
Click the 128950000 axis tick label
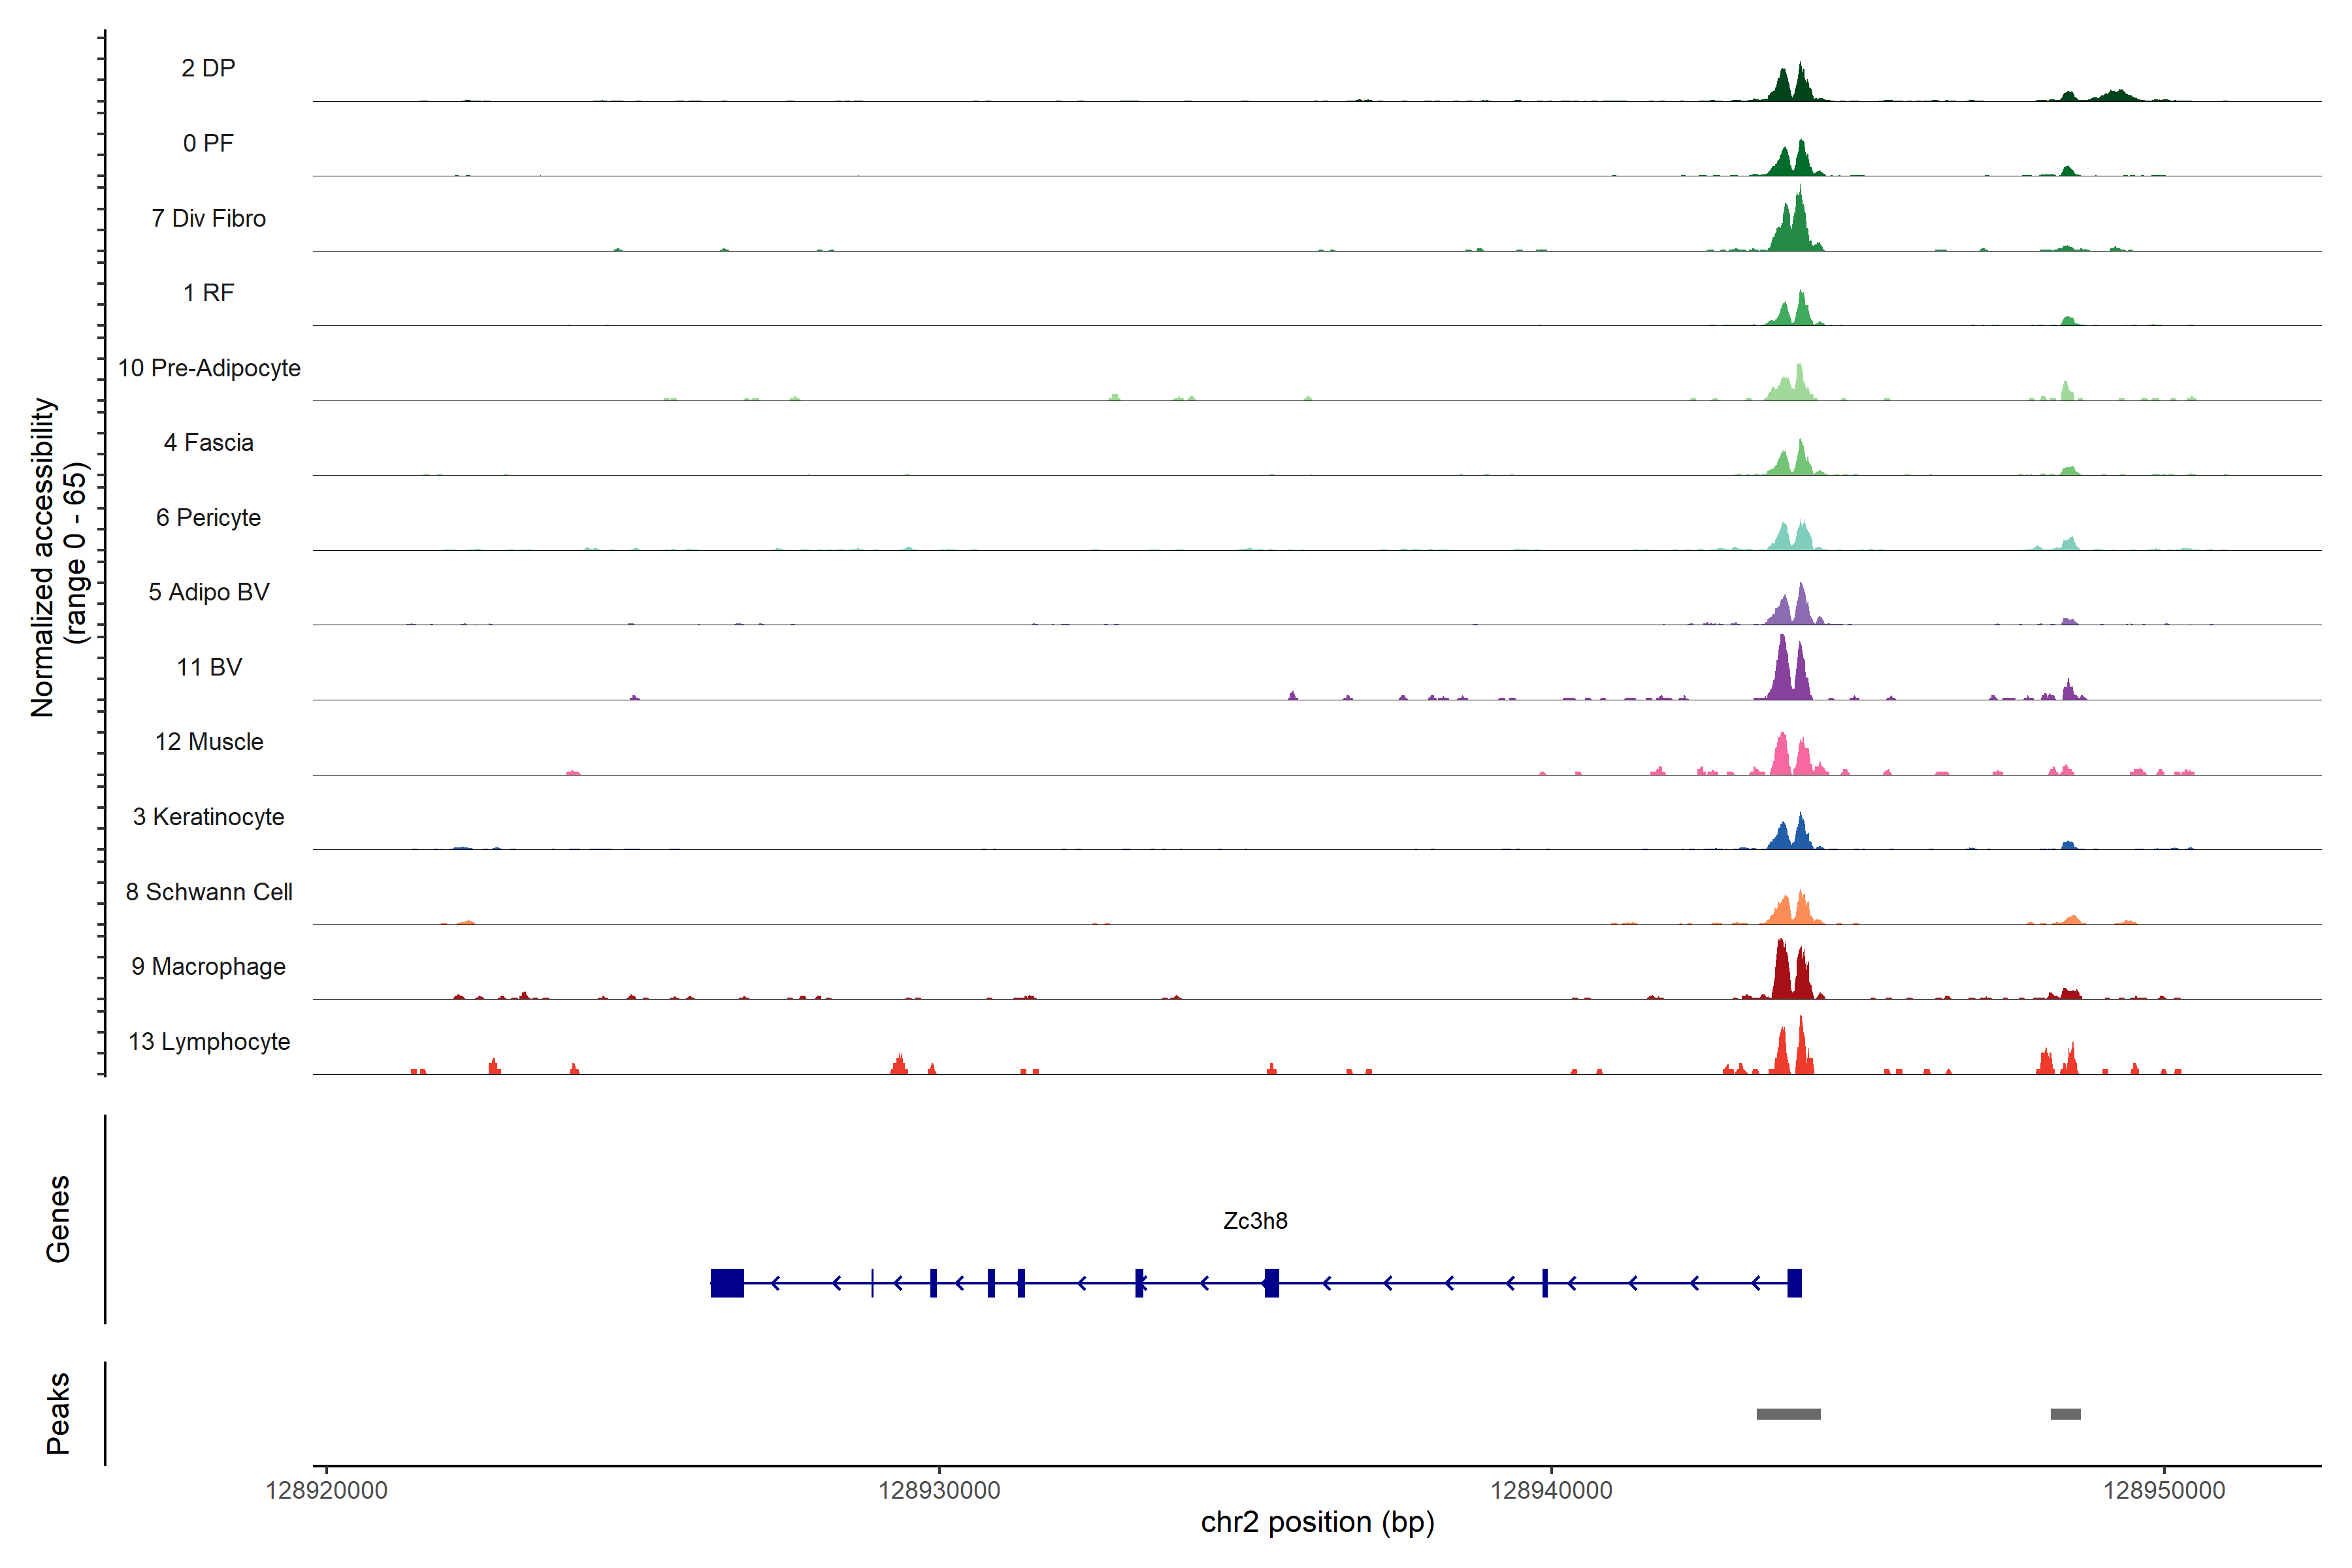point(2164,1490)
